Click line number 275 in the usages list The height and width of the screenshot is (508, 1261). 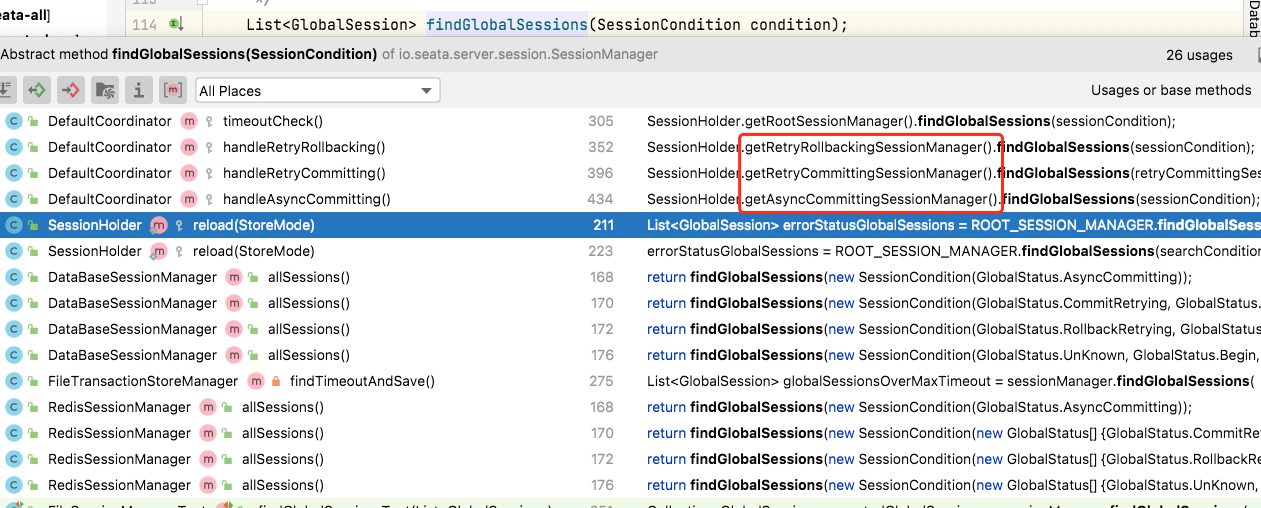(601, 381)
